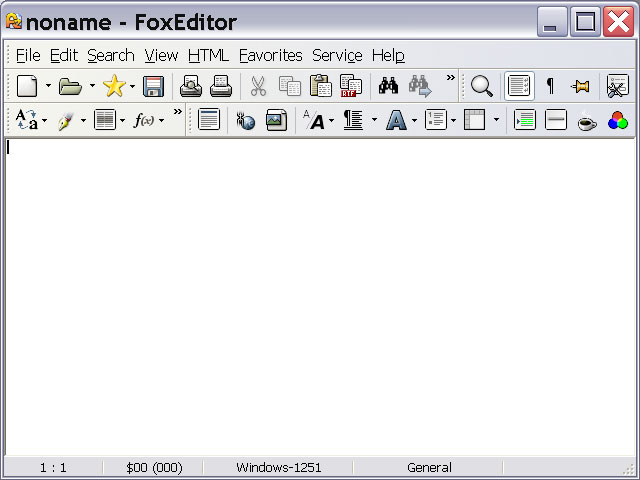This screenshot has width=640, height=480.
Task: Open settings with the wrench-tools icon
Action: (618, 86)
